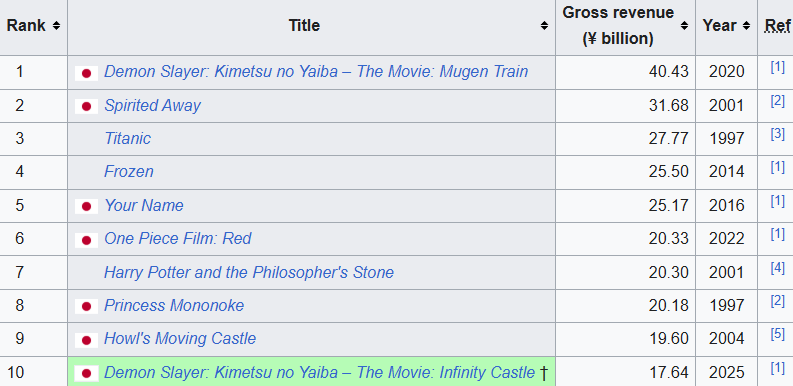Open reference [4] in Harry Potter row
The width and height of the screenshot is (793, 386).
coord(777,268)
